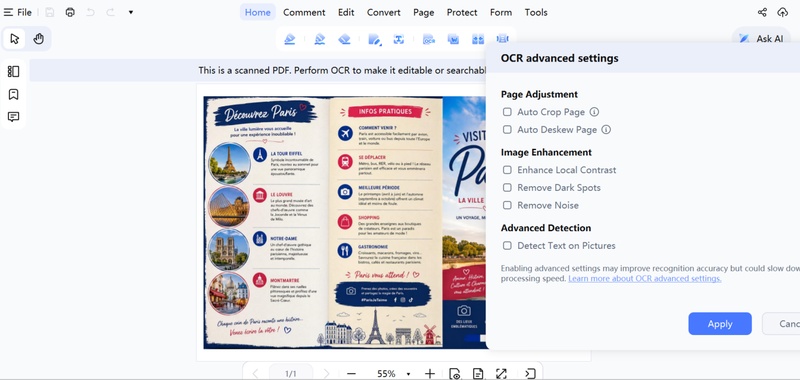Open the Tools tab
Screen dimensions: 800x380
[536, 12]
